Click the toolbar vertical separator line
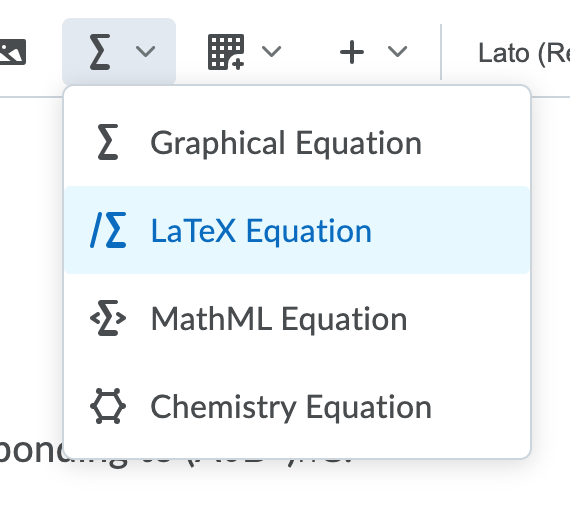 441,52
